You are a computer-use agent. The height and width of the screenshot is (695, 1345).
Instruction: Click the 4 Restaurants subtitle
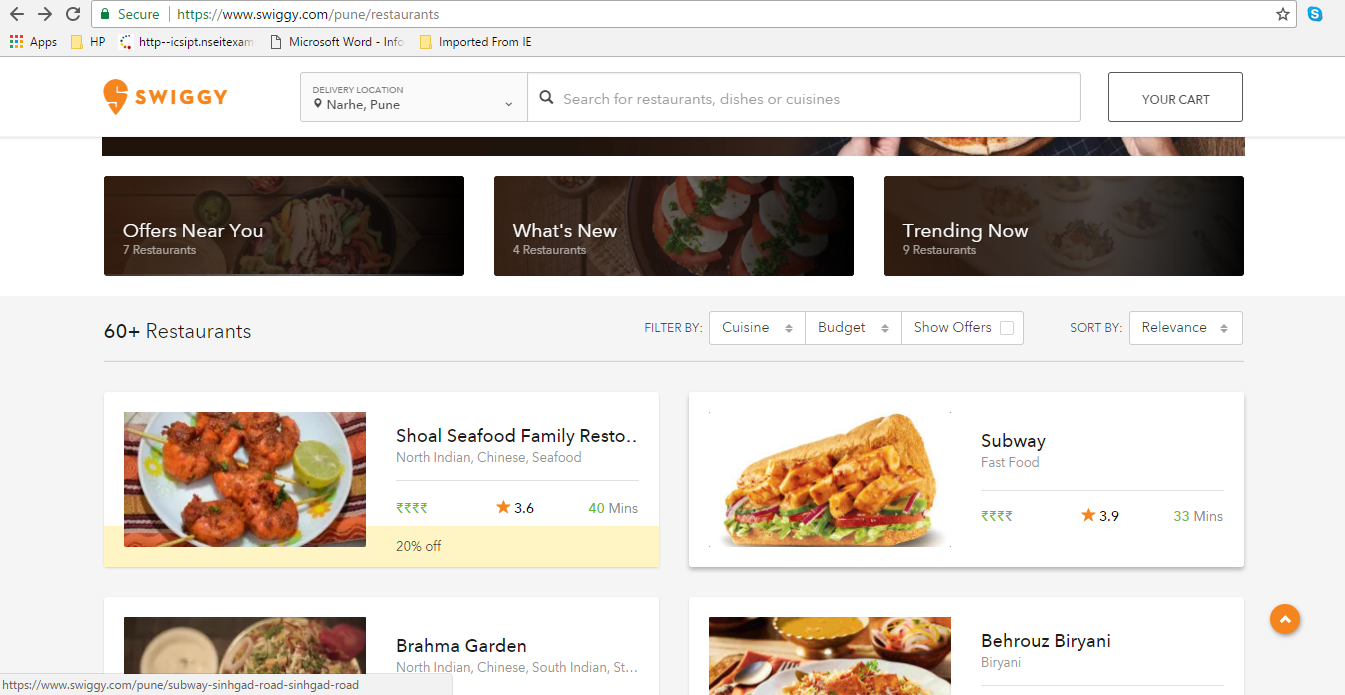(x=549, y=250)
